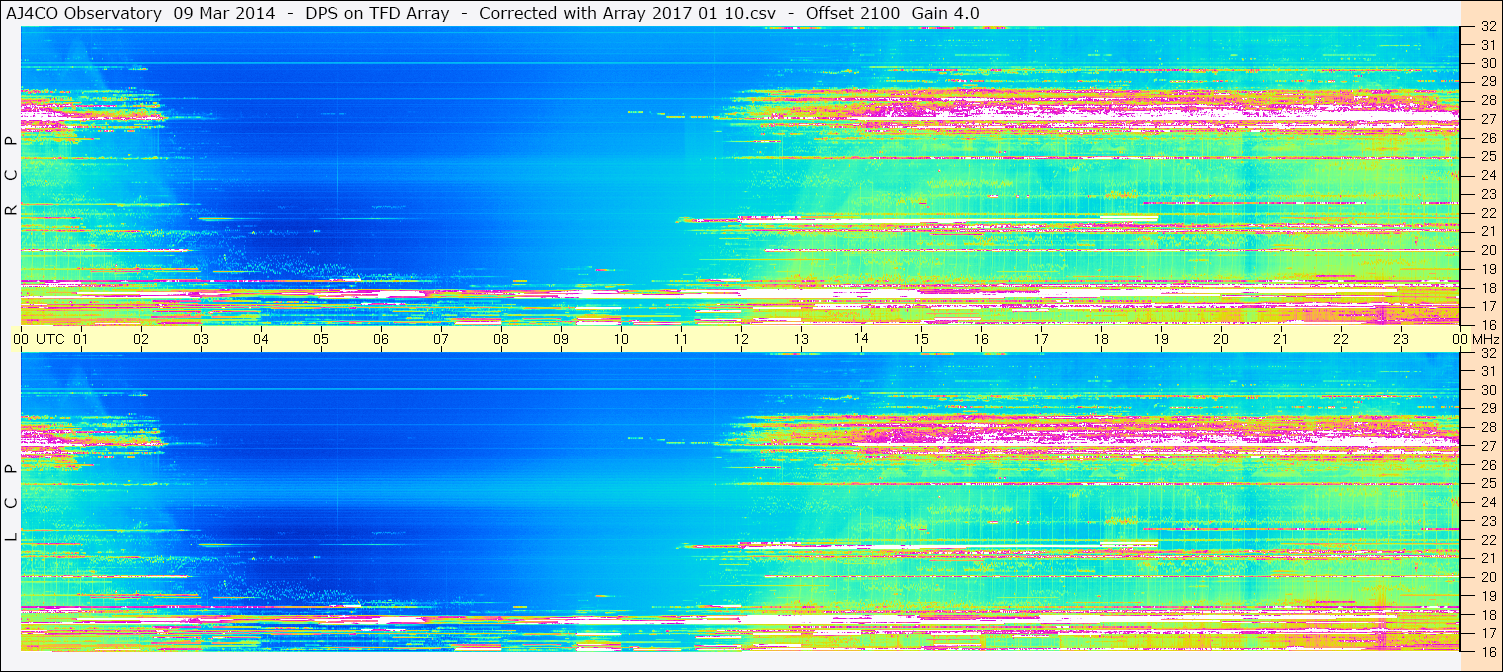Select the 07 hour mark on time axis
The width and height of the screenshot is (1503, 672).
(x=441, y=339)
